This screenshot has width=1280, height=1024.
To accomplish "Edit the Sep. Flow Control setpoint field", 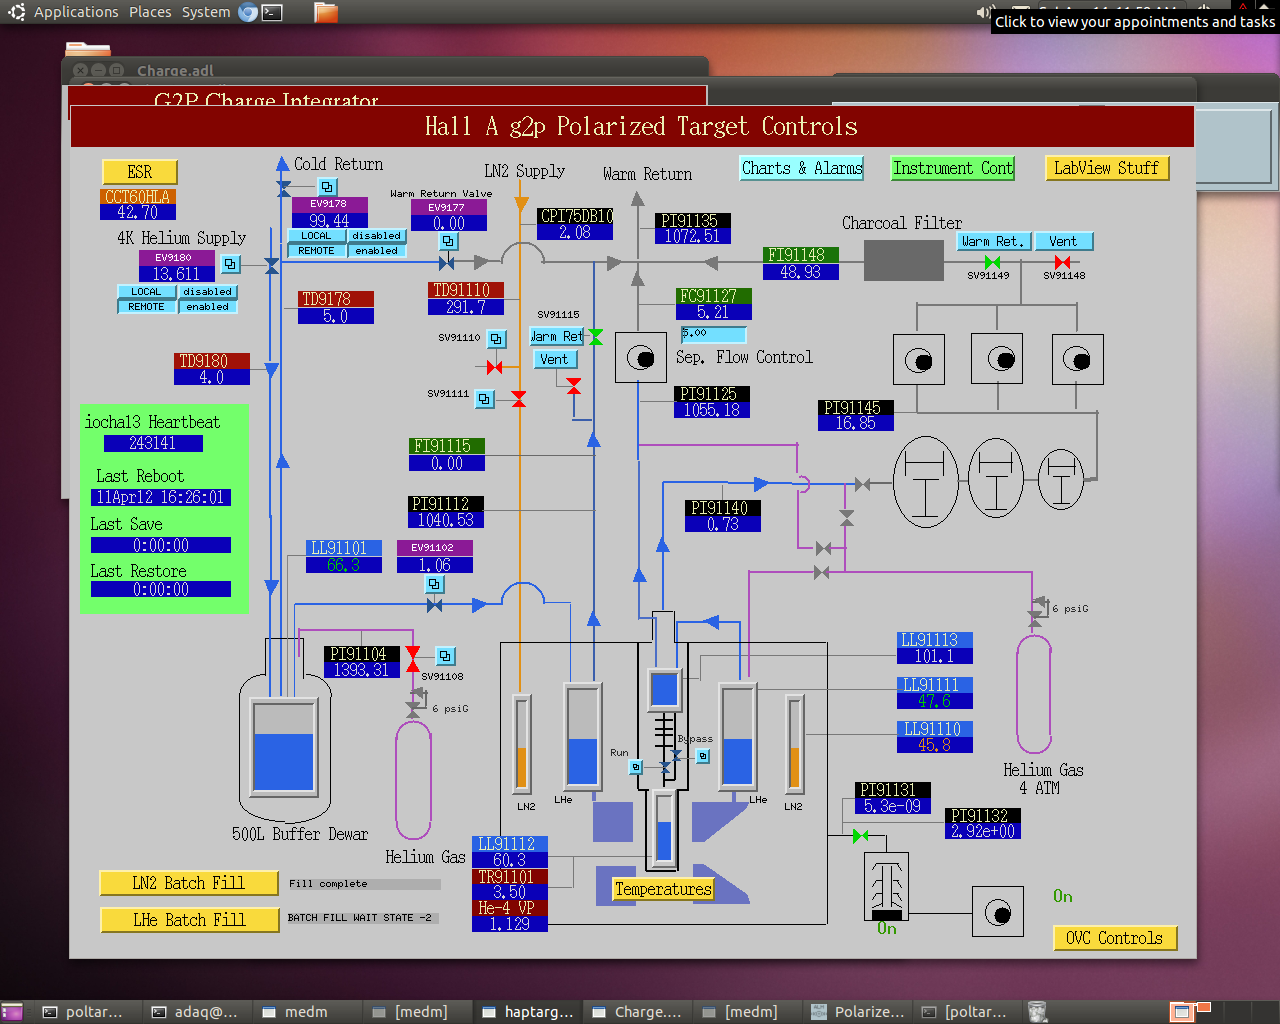I will [714, 335].
